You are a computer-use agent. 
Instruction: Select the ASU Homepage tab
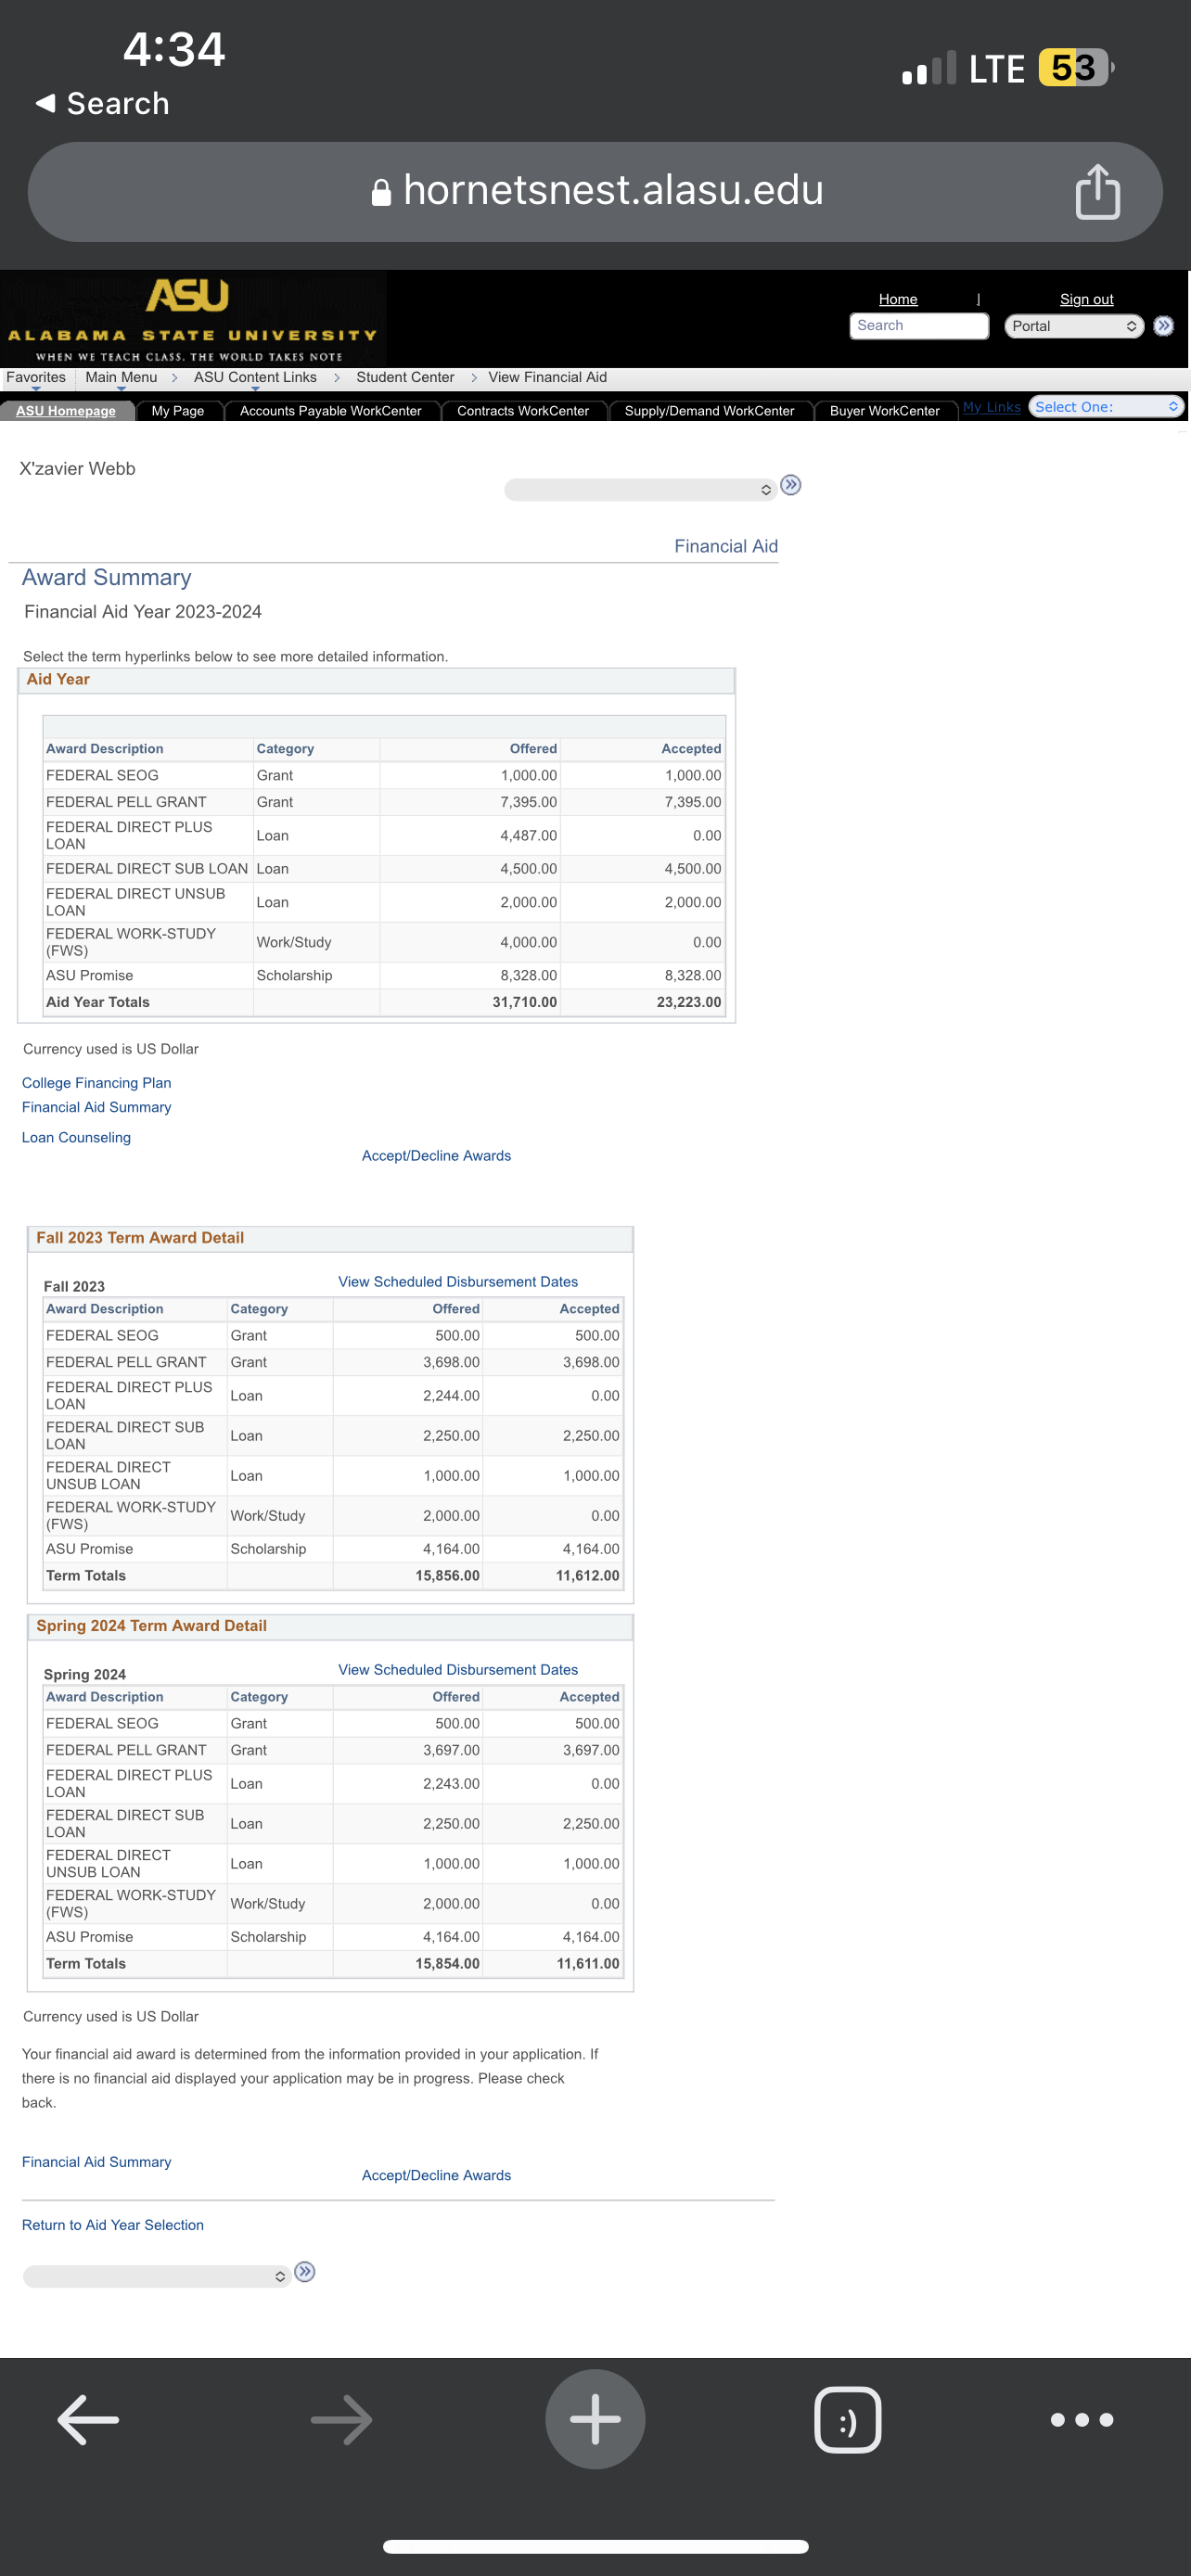pyautogui.click(x=66, y=411)
